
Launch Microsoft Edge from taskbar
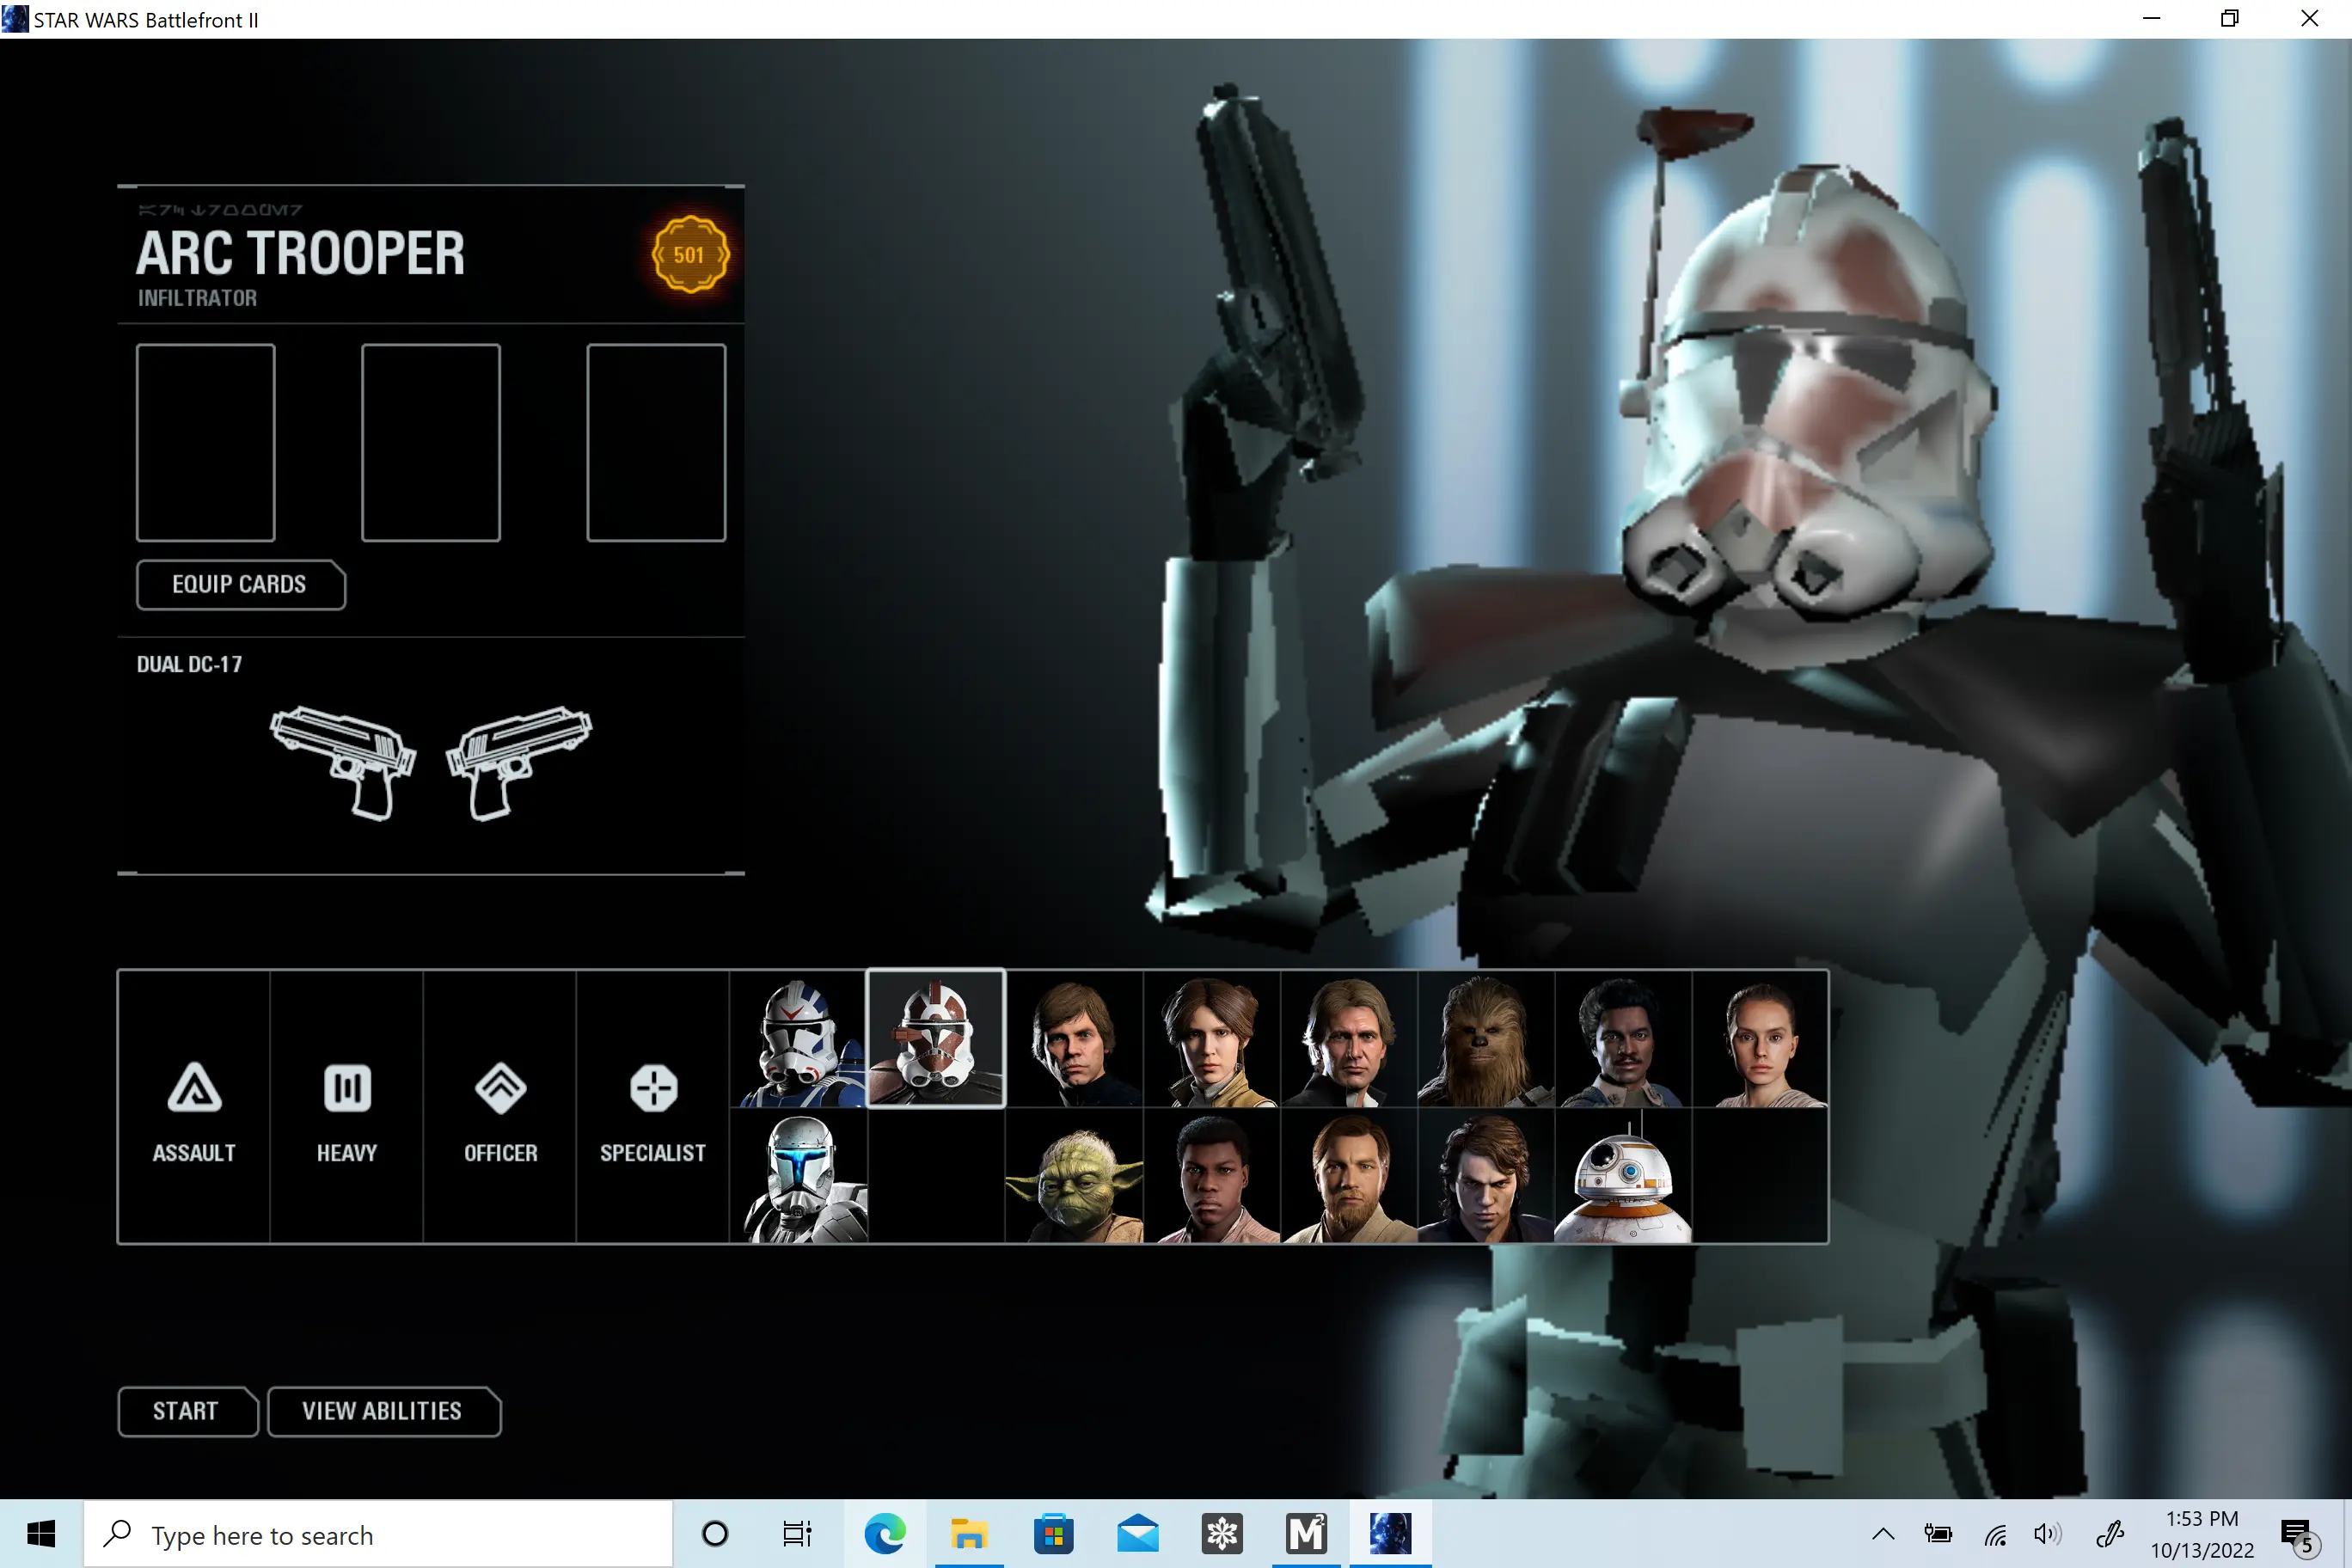pyautogui.click(x=885, y=1534)
